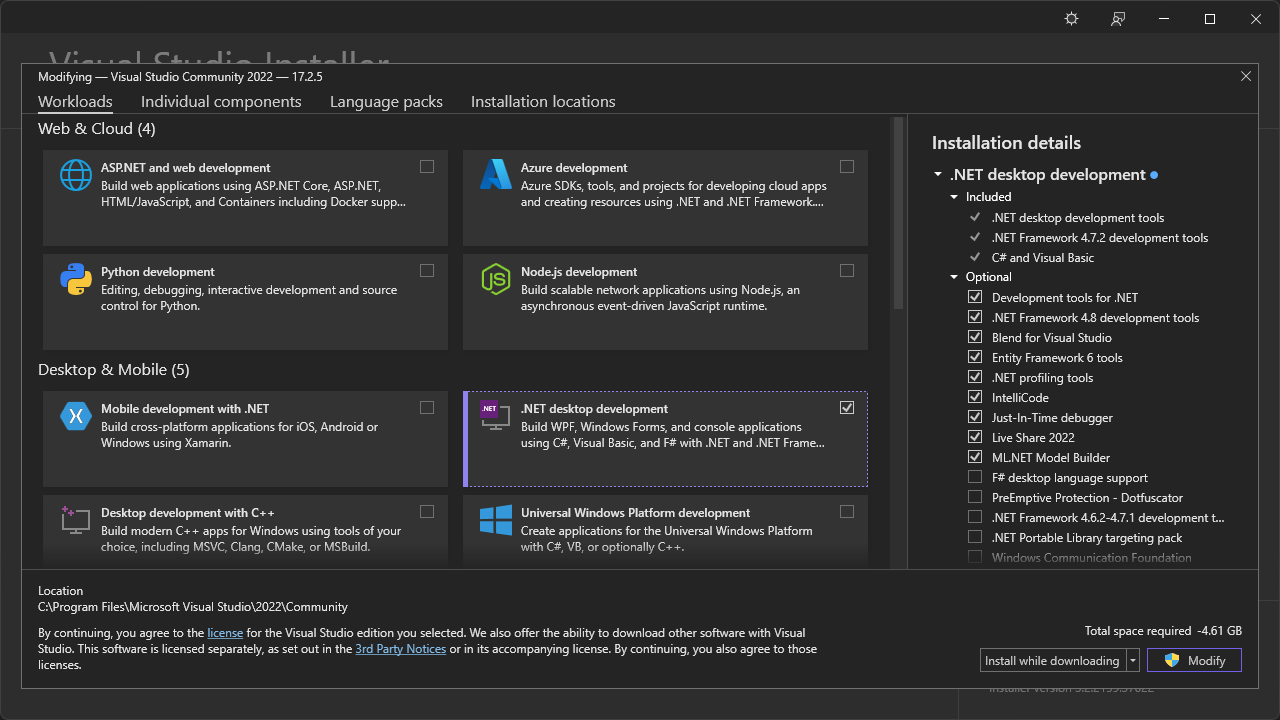Uncheck the .NET desktop development workload

(847, 408)
